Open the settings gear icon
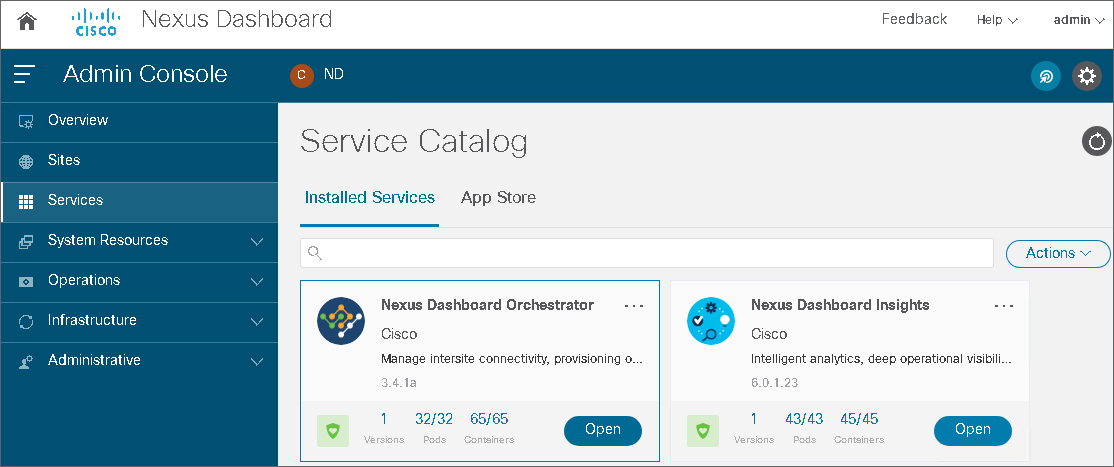Screen dimensions: 1114x467 [1086, 76]
